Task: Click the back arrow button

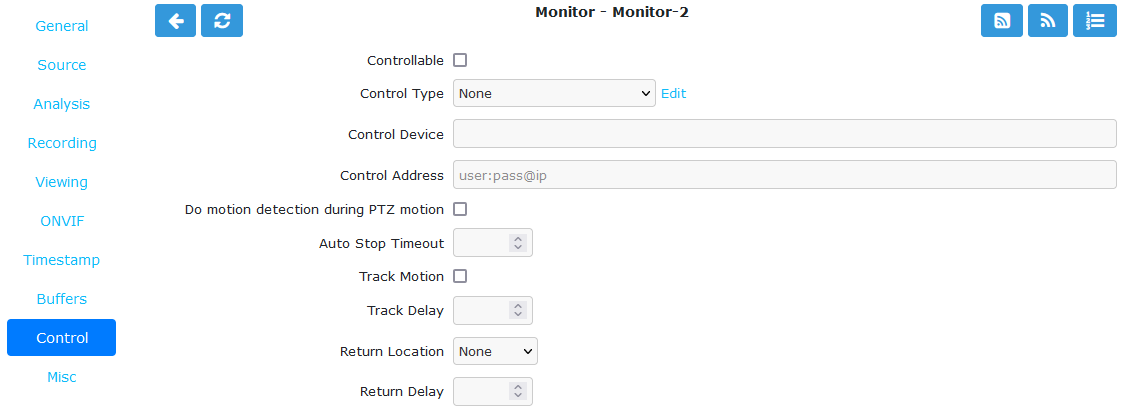Action: click(x=176, y=20)
